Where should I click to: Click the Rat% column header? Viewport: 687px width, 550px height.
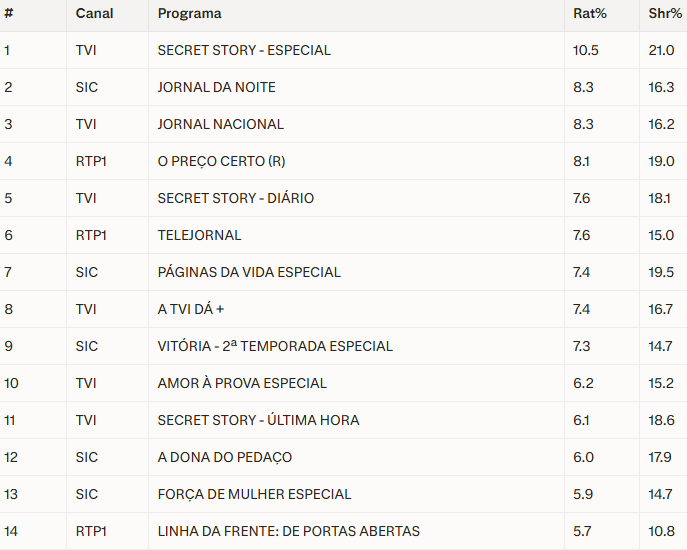tap(589, 14)
